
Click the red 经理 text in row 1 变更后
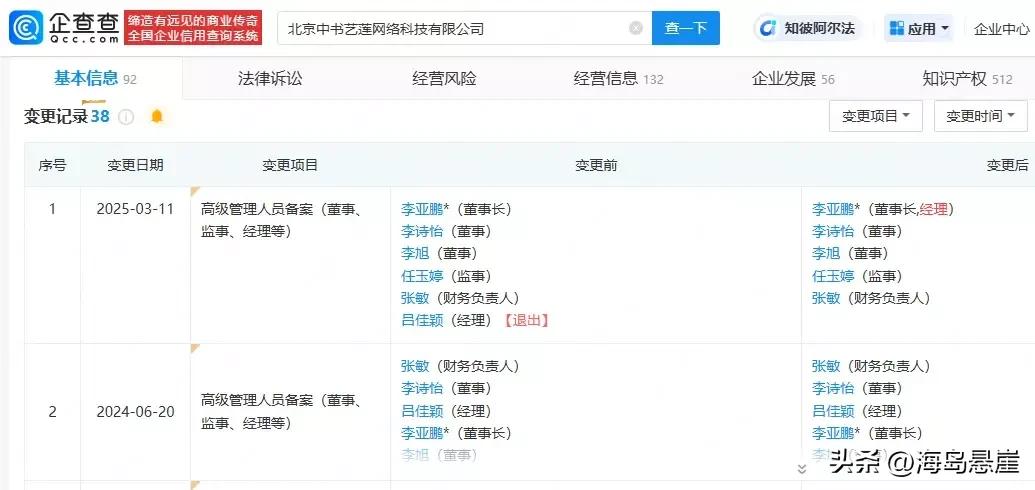[933, 209]
